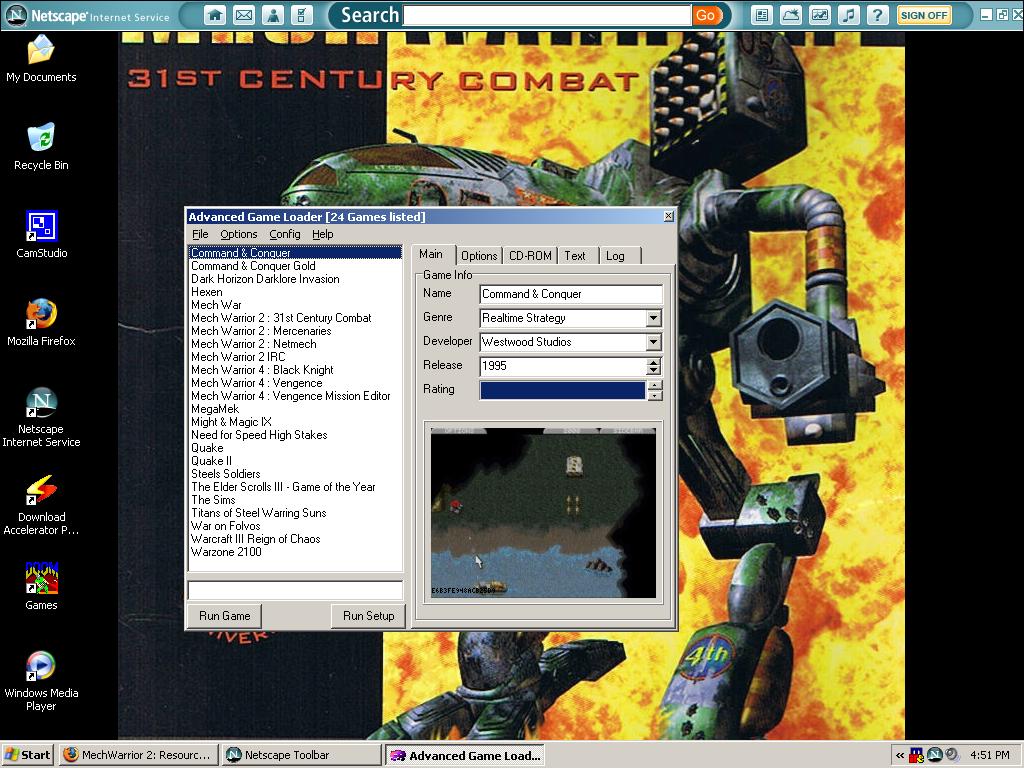Image resolution: width=1024 pixels, height=769 pixels.
Task: Check weather using the toolbar weather icon
Action: point(790,15)
